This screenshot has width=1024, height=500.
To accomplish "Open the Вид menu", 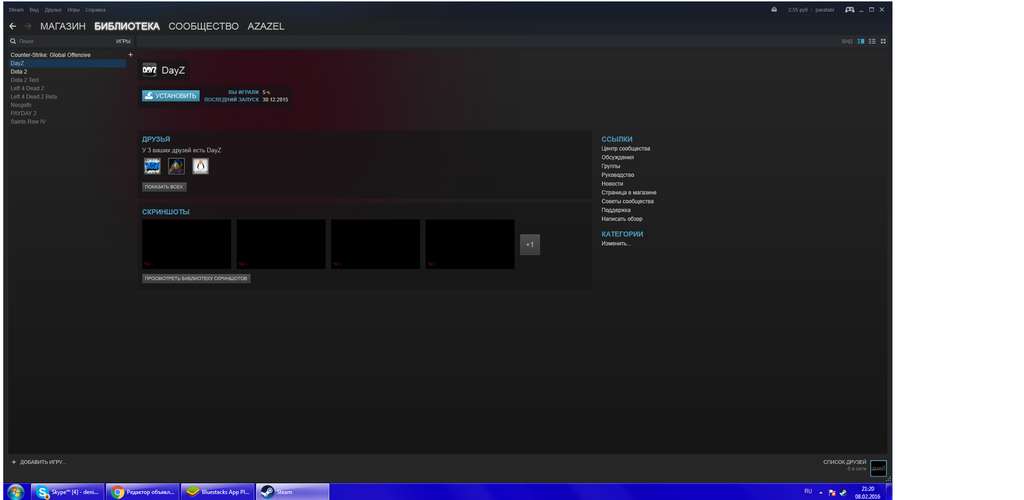I will (x=34, y=10).
